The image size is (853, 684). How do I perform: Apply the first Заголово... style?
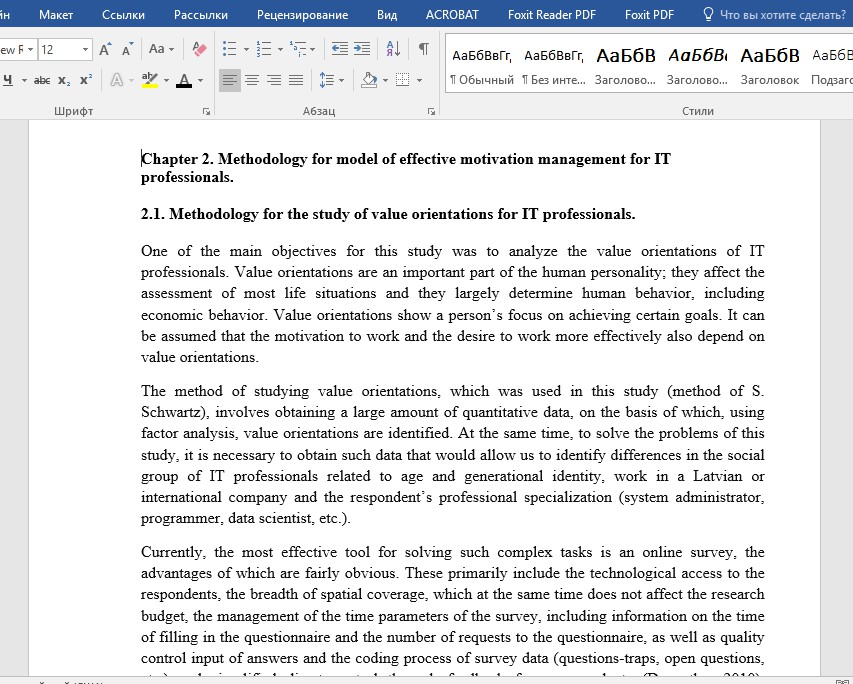click(x=626, y=66)
